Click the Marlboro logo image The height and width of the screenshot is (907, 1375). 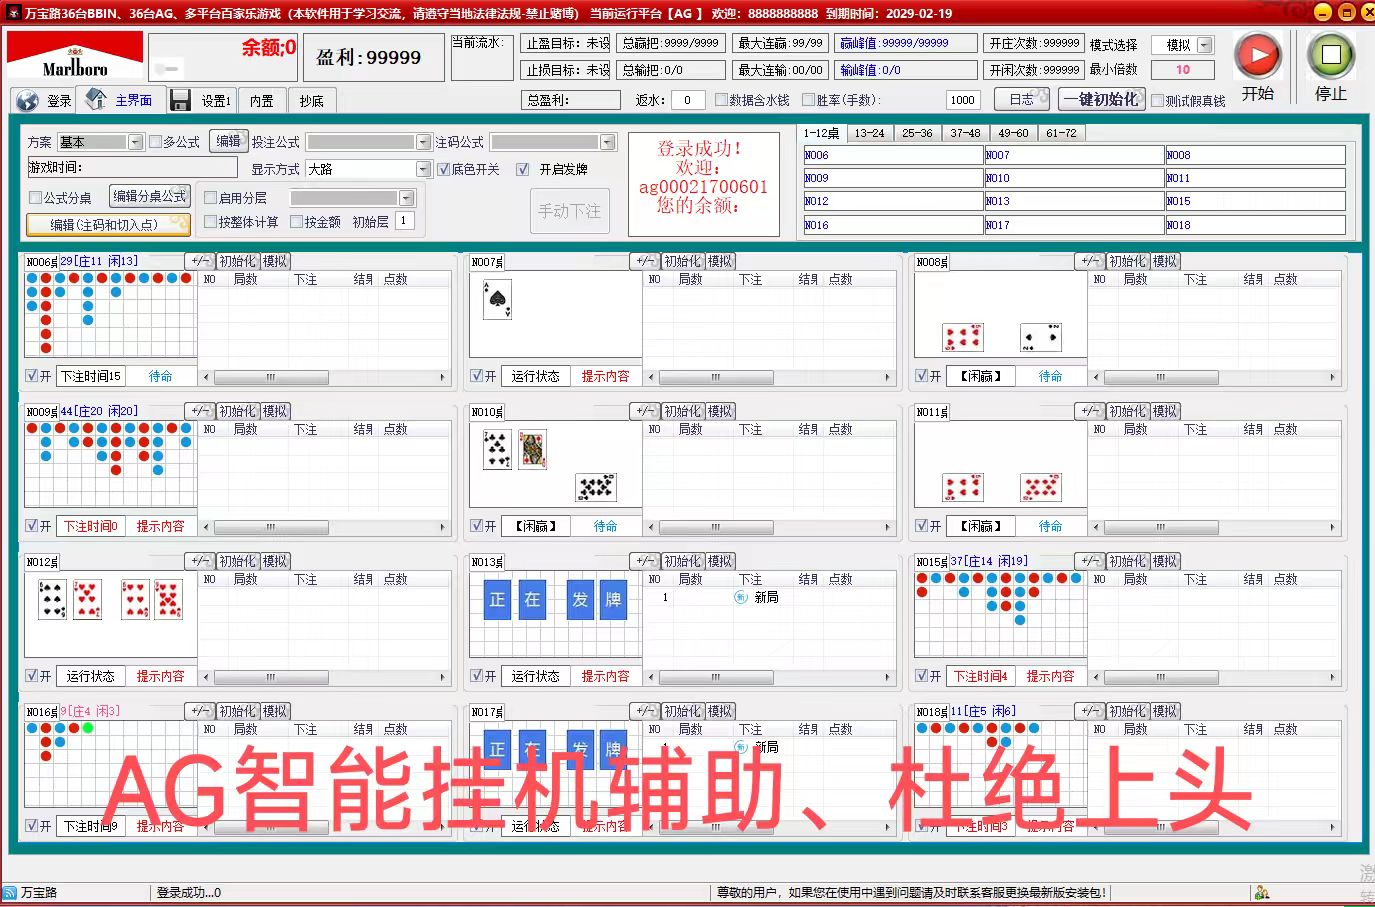75,55
